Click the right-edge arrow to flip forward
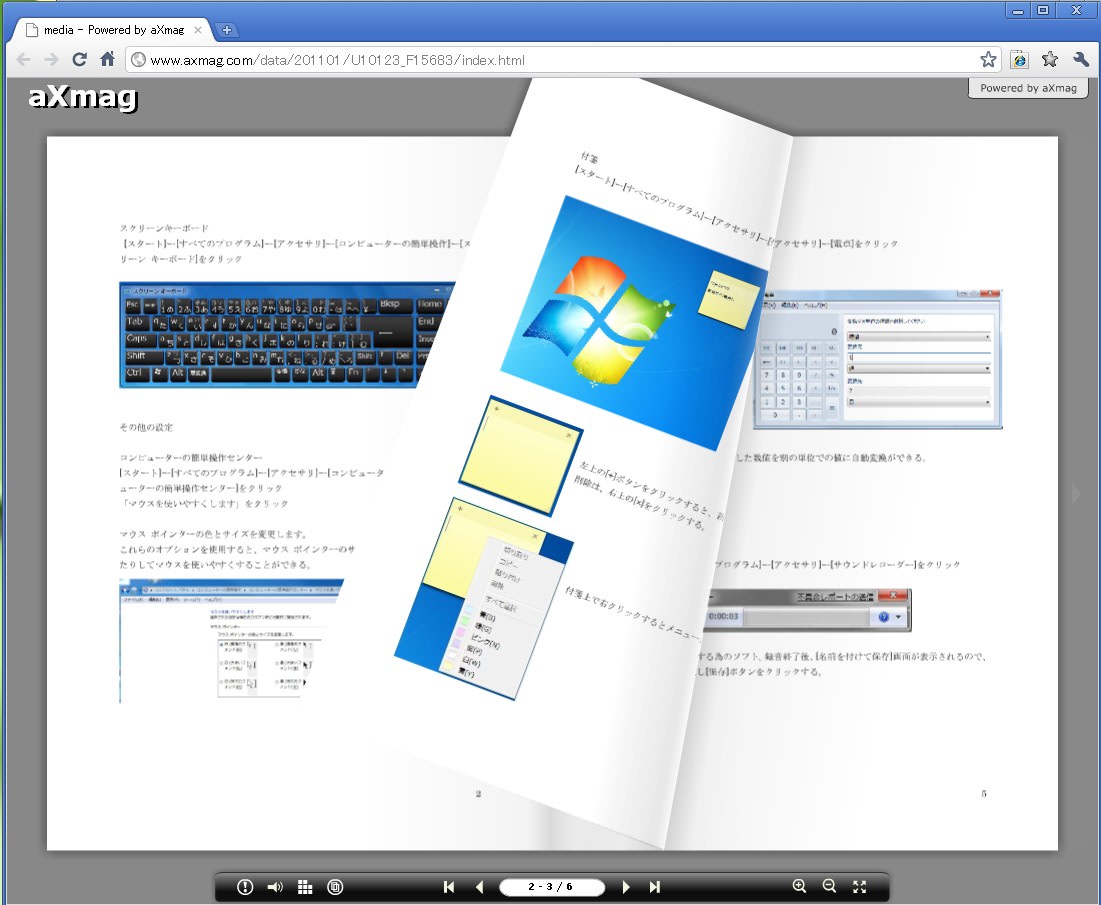 [x=1076, y=492]
